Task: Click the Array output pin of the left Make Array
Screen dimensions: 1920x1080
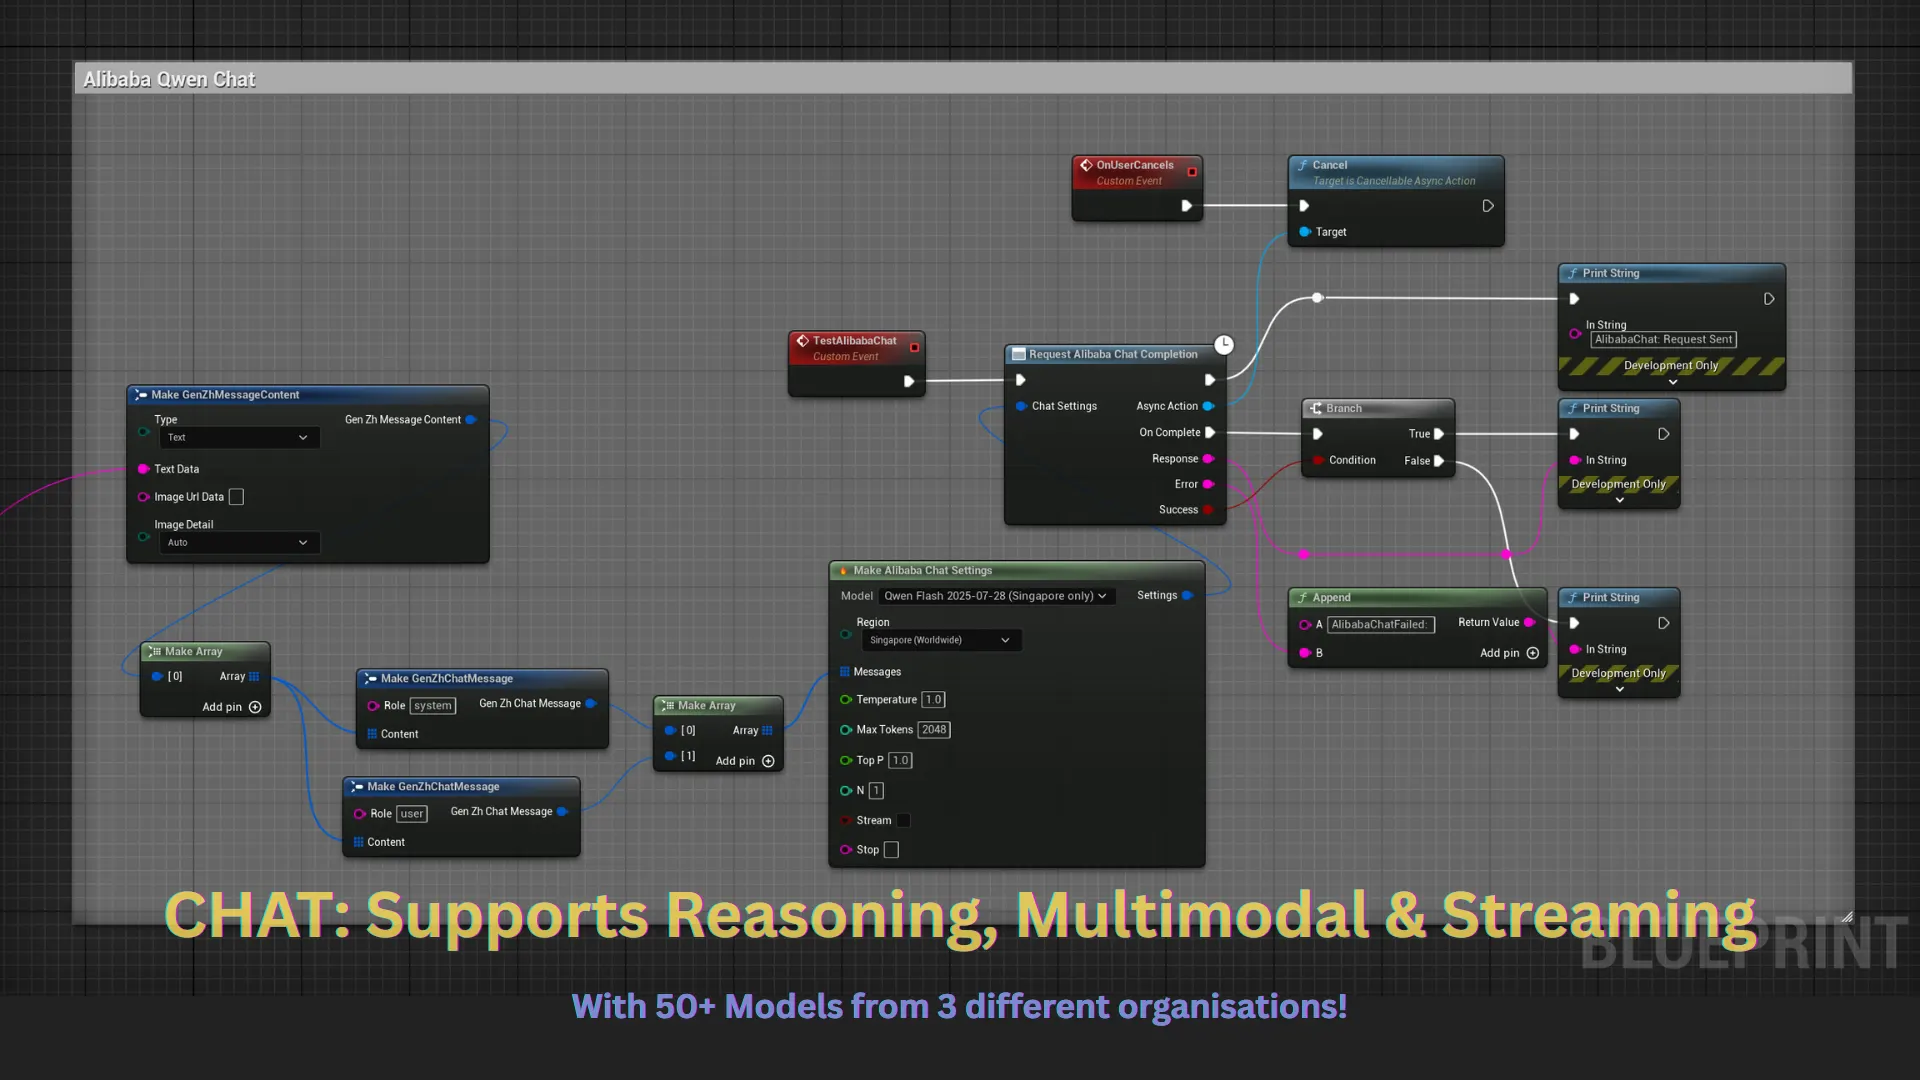Action: 254,677
